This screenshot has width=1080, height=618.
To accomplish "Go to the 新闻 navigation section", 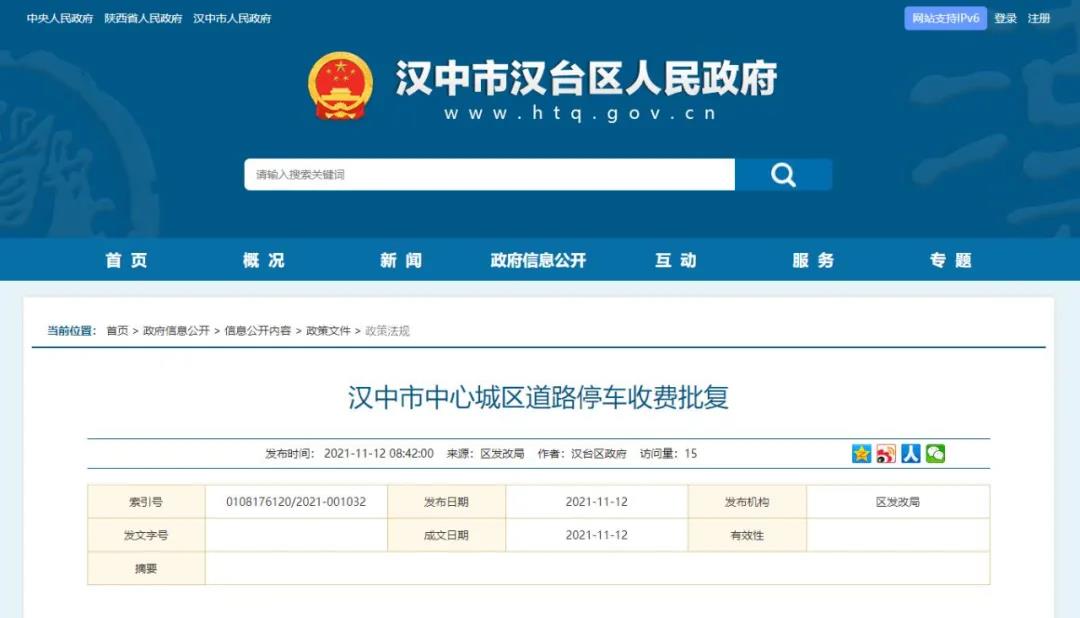I will [x=401, y=260].
